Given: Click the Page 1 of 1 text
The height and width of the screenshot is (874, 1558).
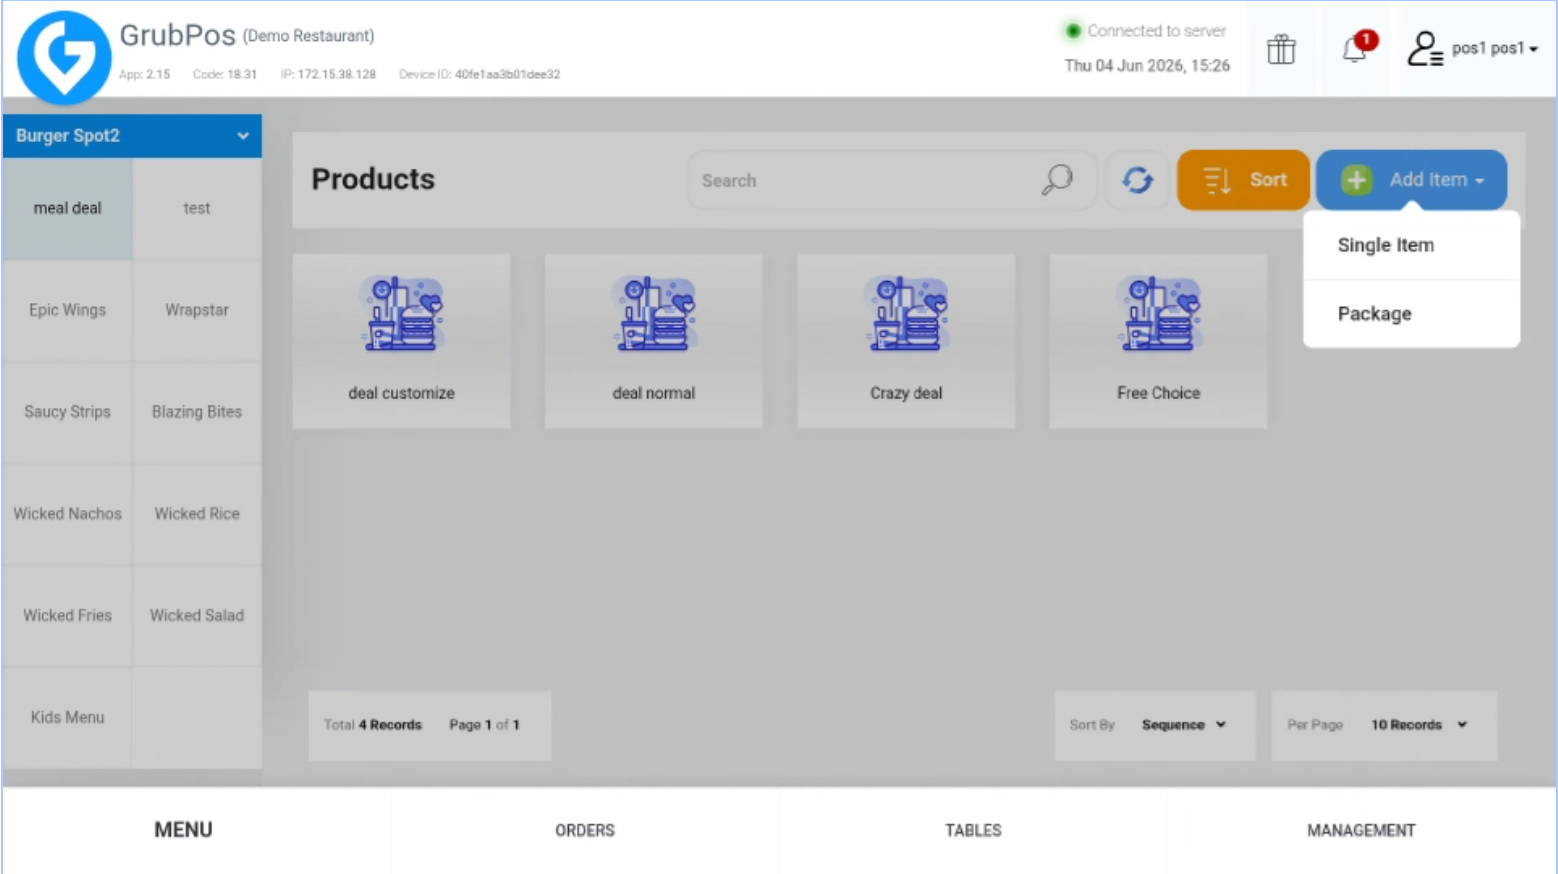Looking at the screenshot, I should pos(484,725).
